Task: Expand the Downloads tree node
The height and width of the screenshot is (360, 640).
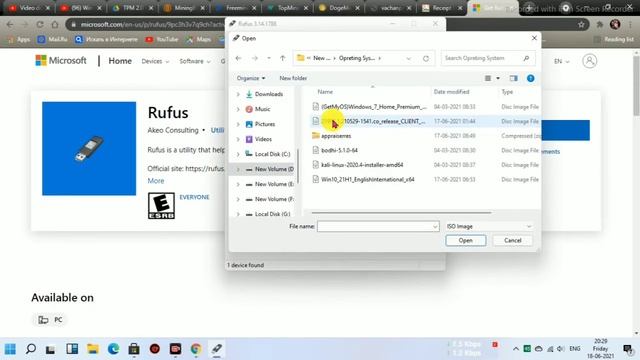Action: (x=238, y=94)
